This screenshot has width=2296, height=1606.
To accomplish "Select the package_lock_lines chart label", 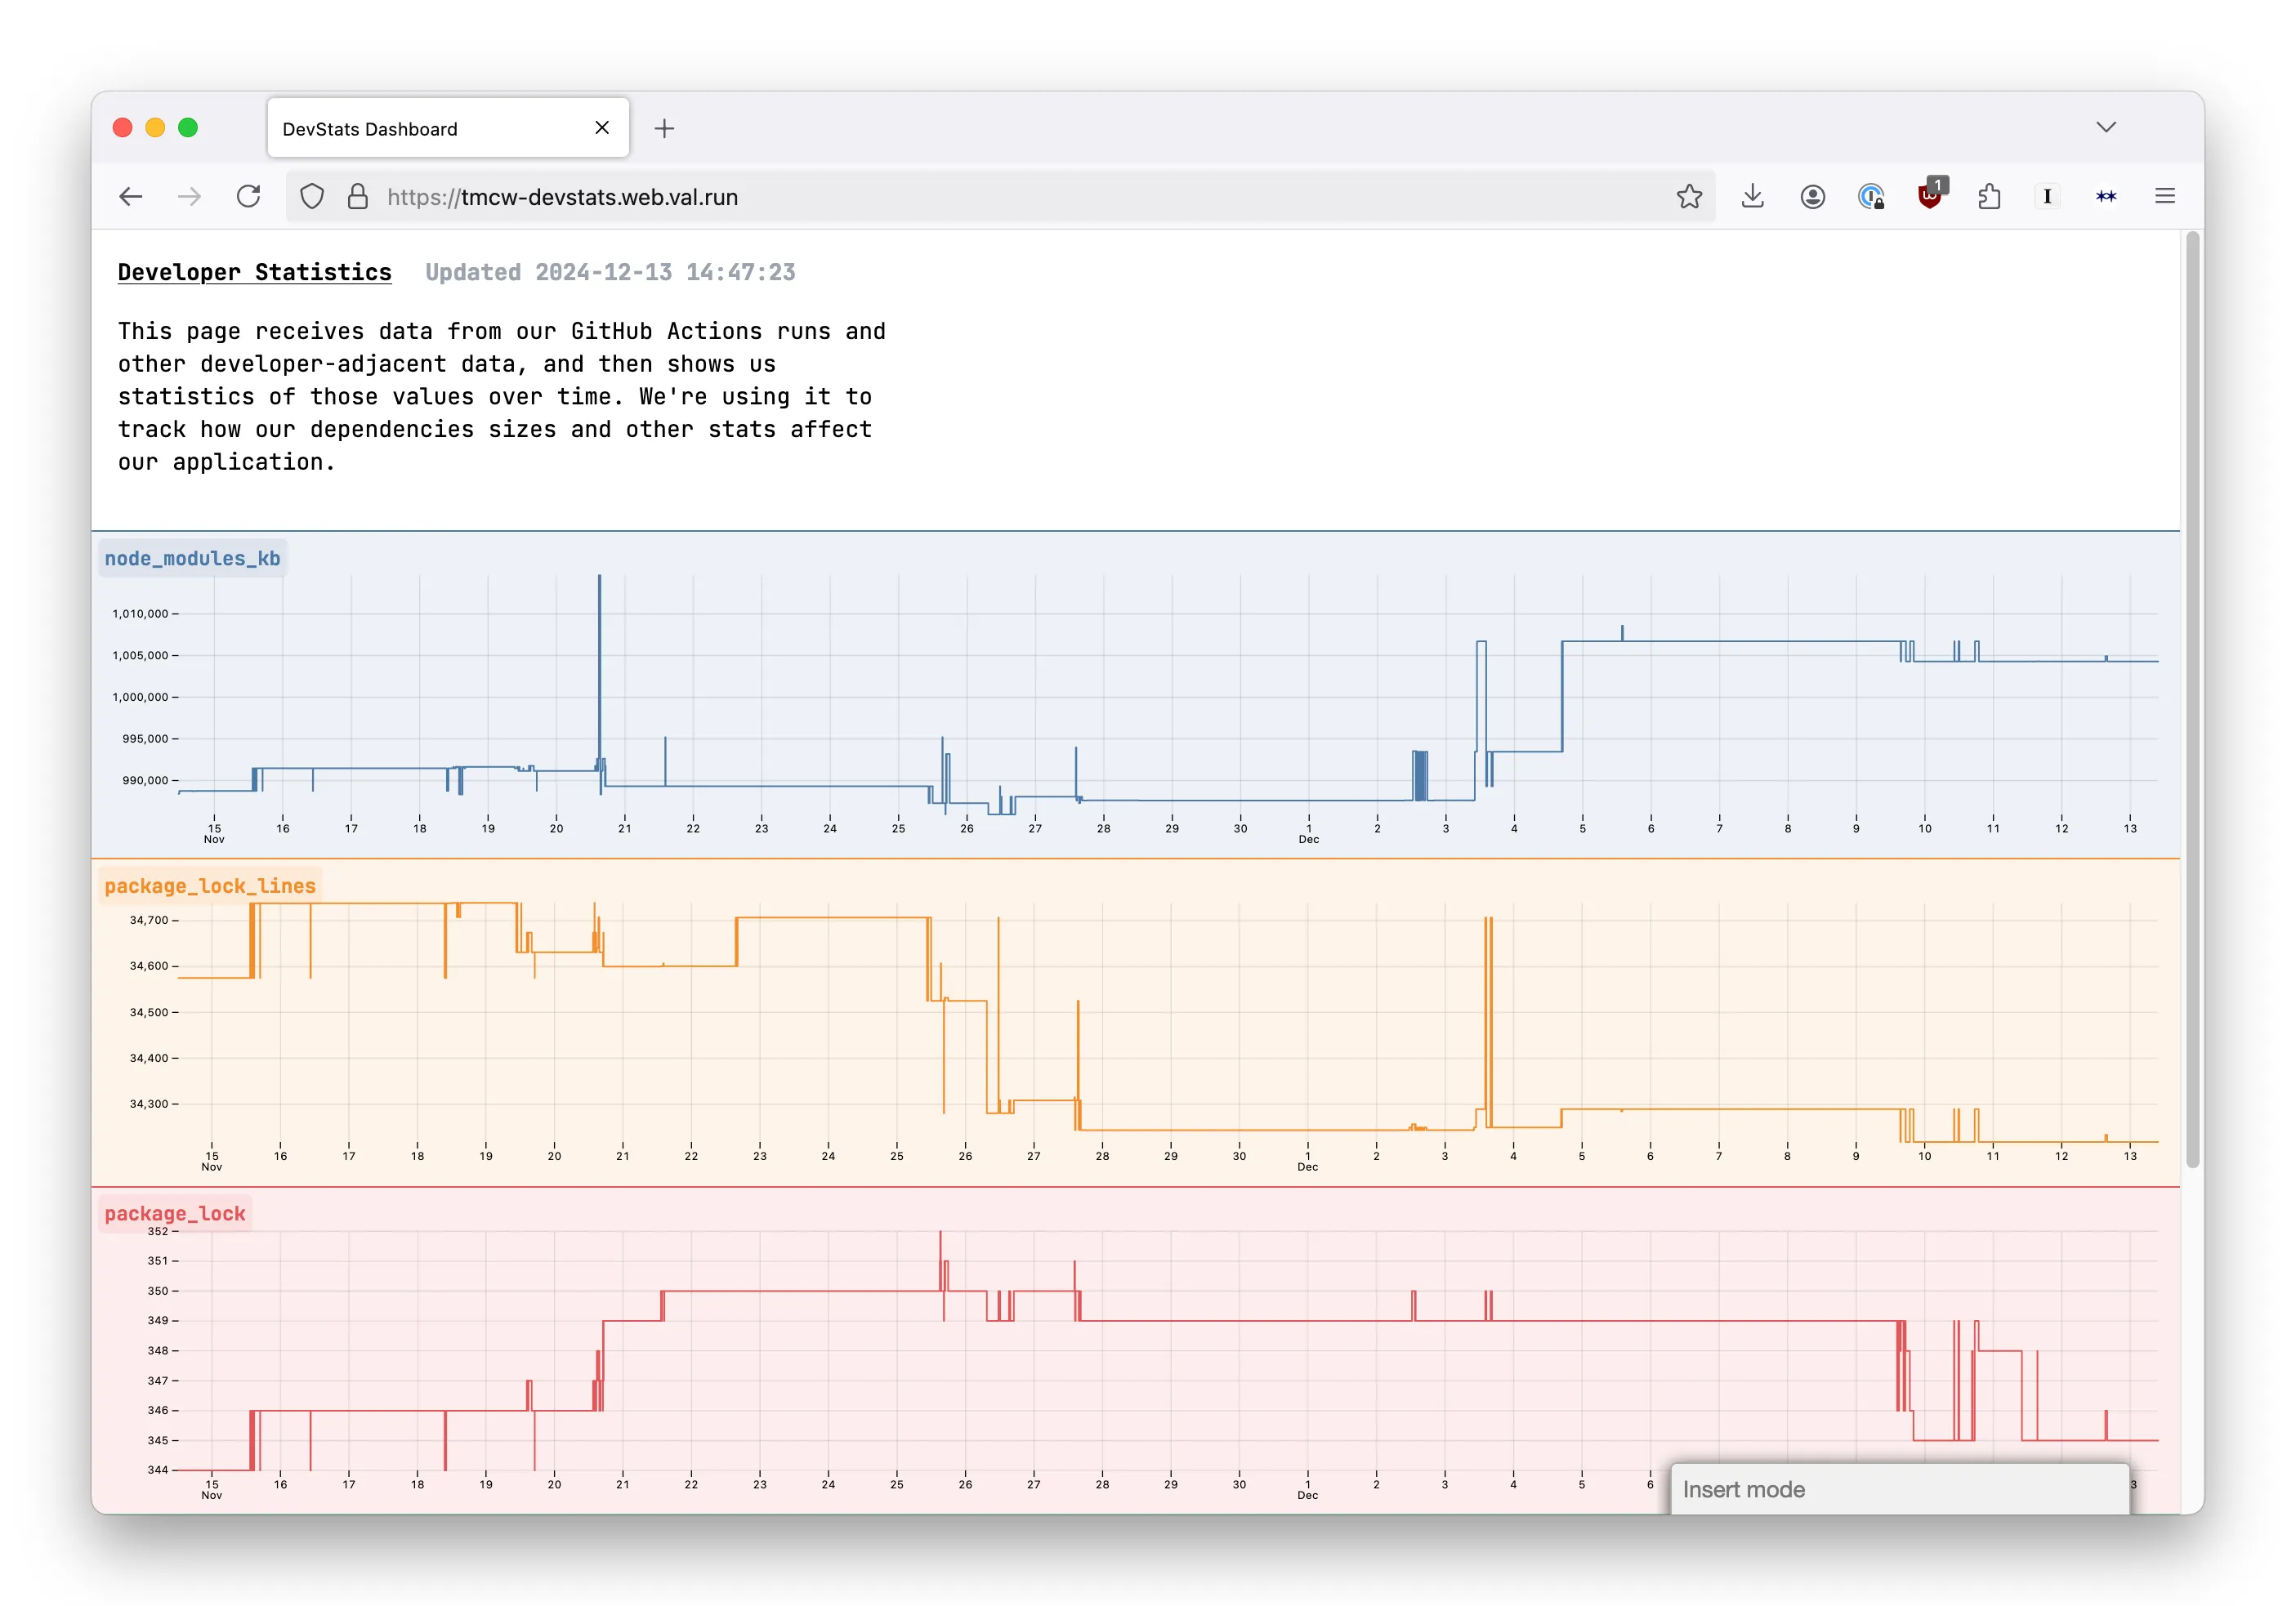I will coord(209,885).
